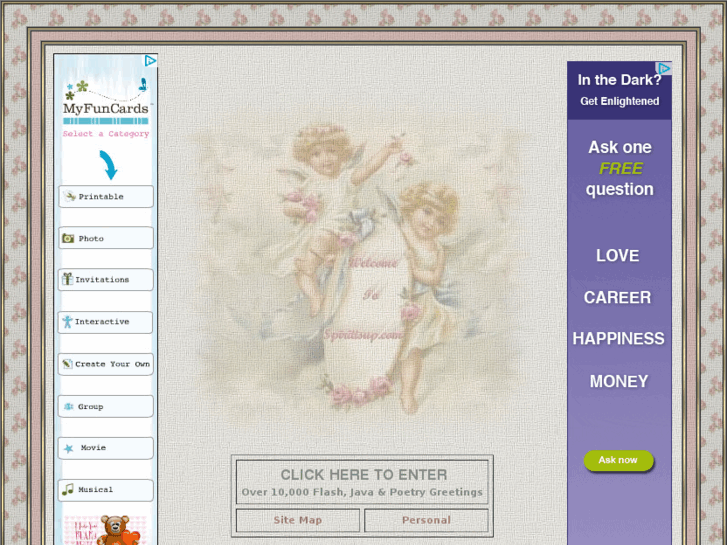The height and width of the screenshot is (545, 727).
Task: Click the green Ask now button
Action: (619, 460)
